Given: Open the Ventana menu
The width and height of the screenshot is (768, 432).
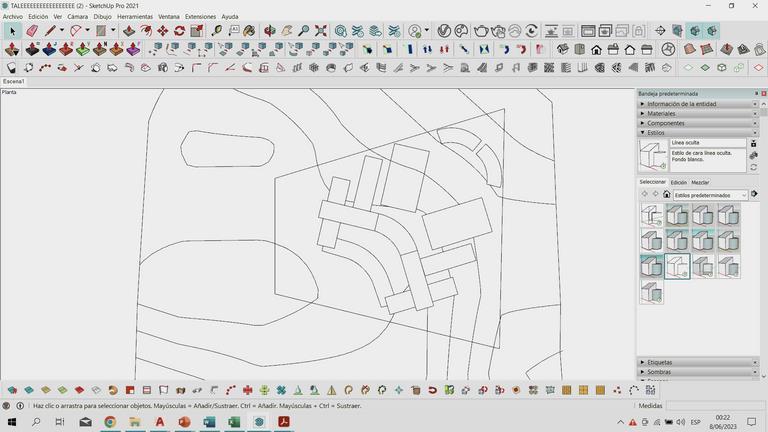Looking at the screenshot, I should pyautogui.click(x=168, y=17).
